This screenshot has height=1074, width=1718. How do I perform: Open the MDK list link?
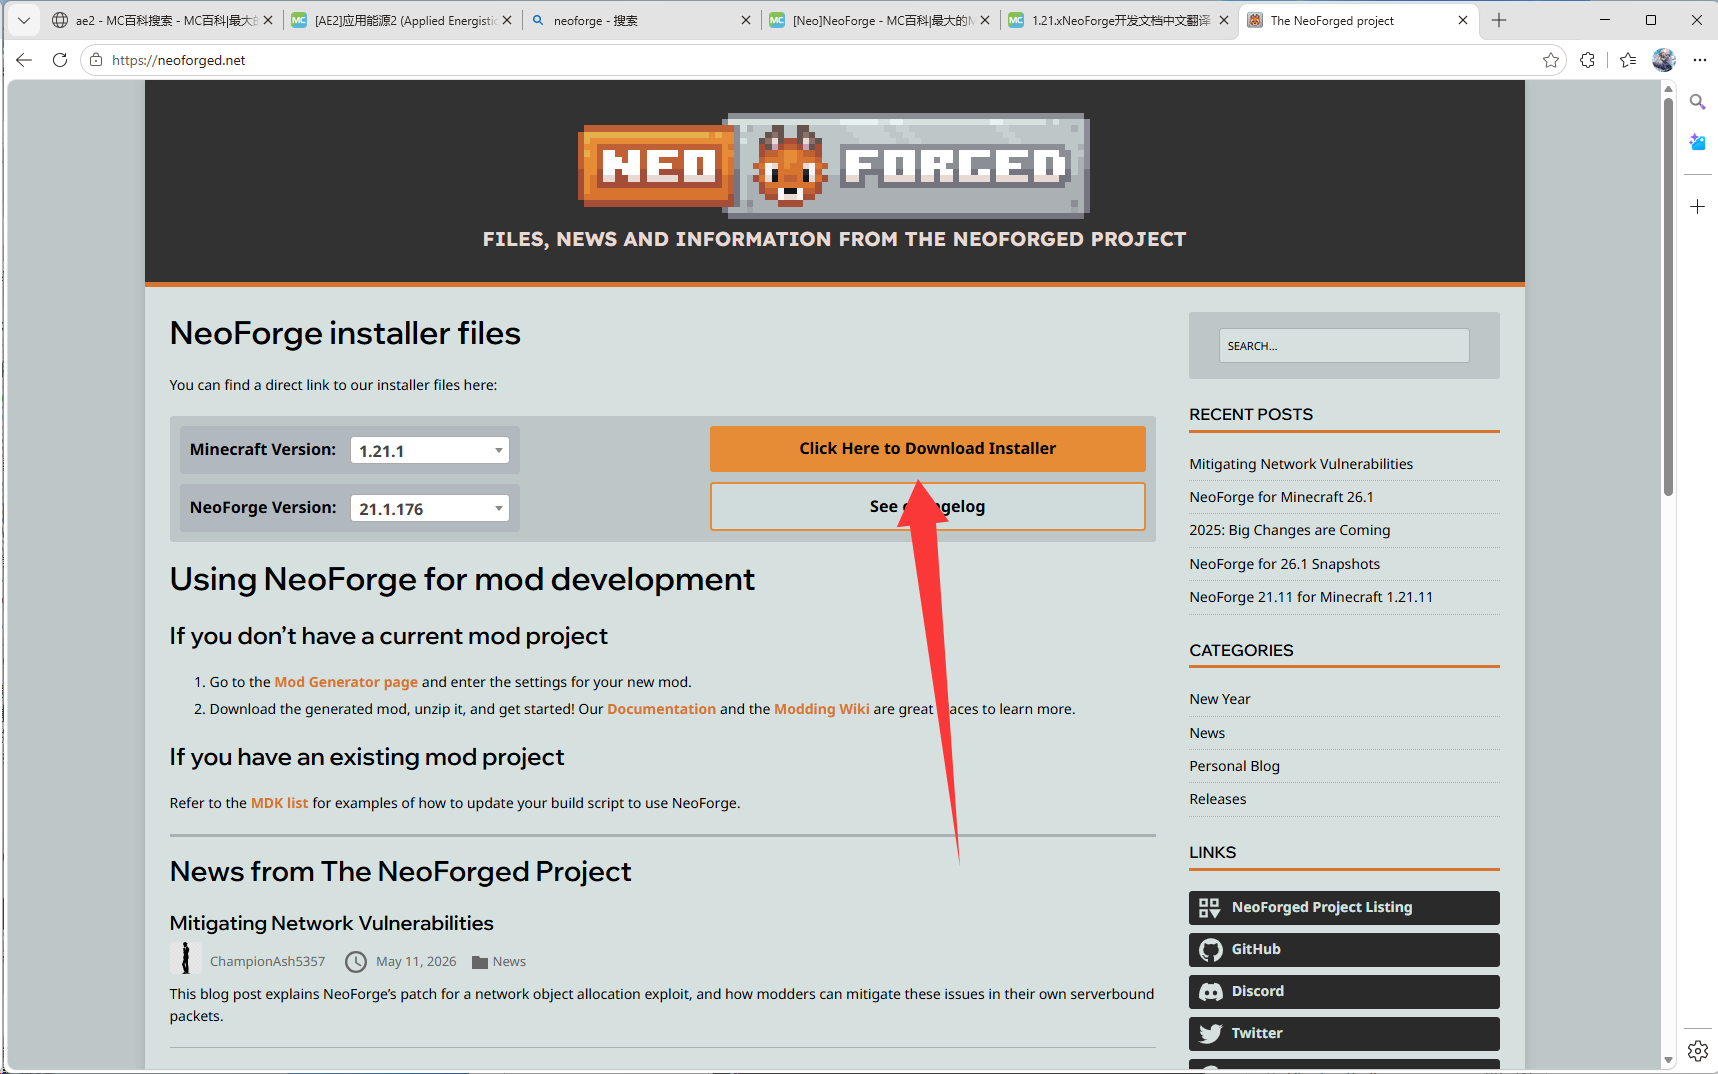(279, 803)
